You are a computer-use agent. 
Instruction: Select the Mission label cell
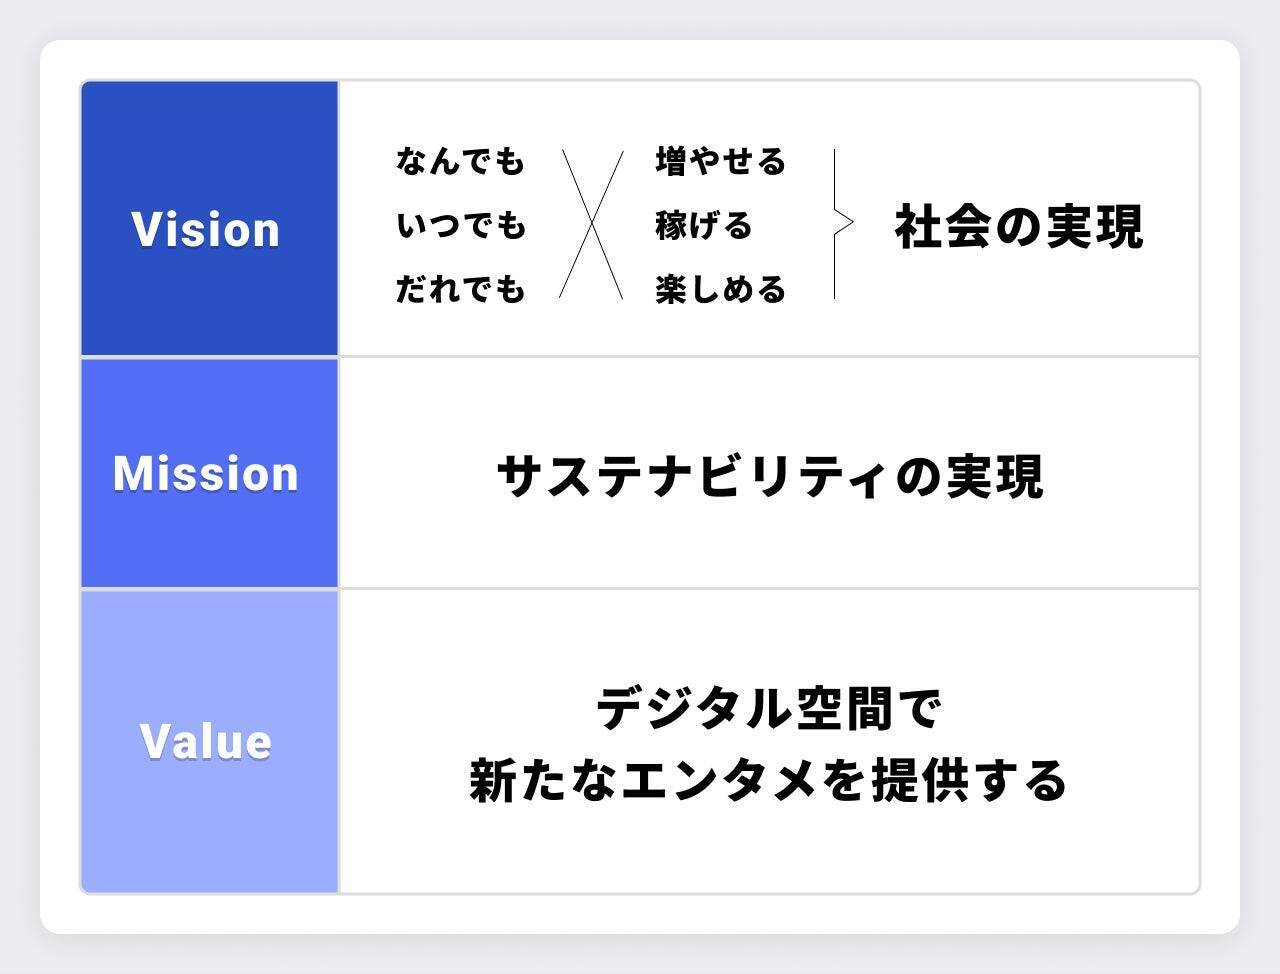pyautogui.click(x=206, y=473)
